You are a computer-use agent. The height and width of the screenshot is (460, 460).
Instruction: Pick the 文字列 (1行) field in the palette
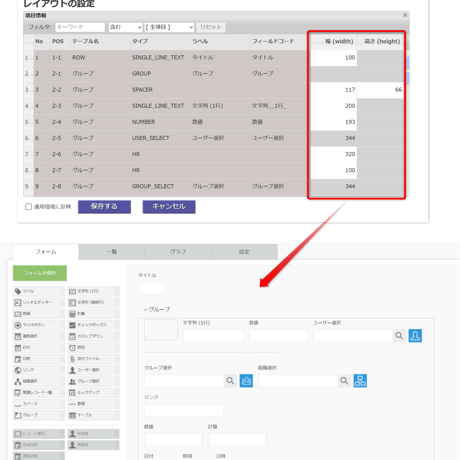93,291
